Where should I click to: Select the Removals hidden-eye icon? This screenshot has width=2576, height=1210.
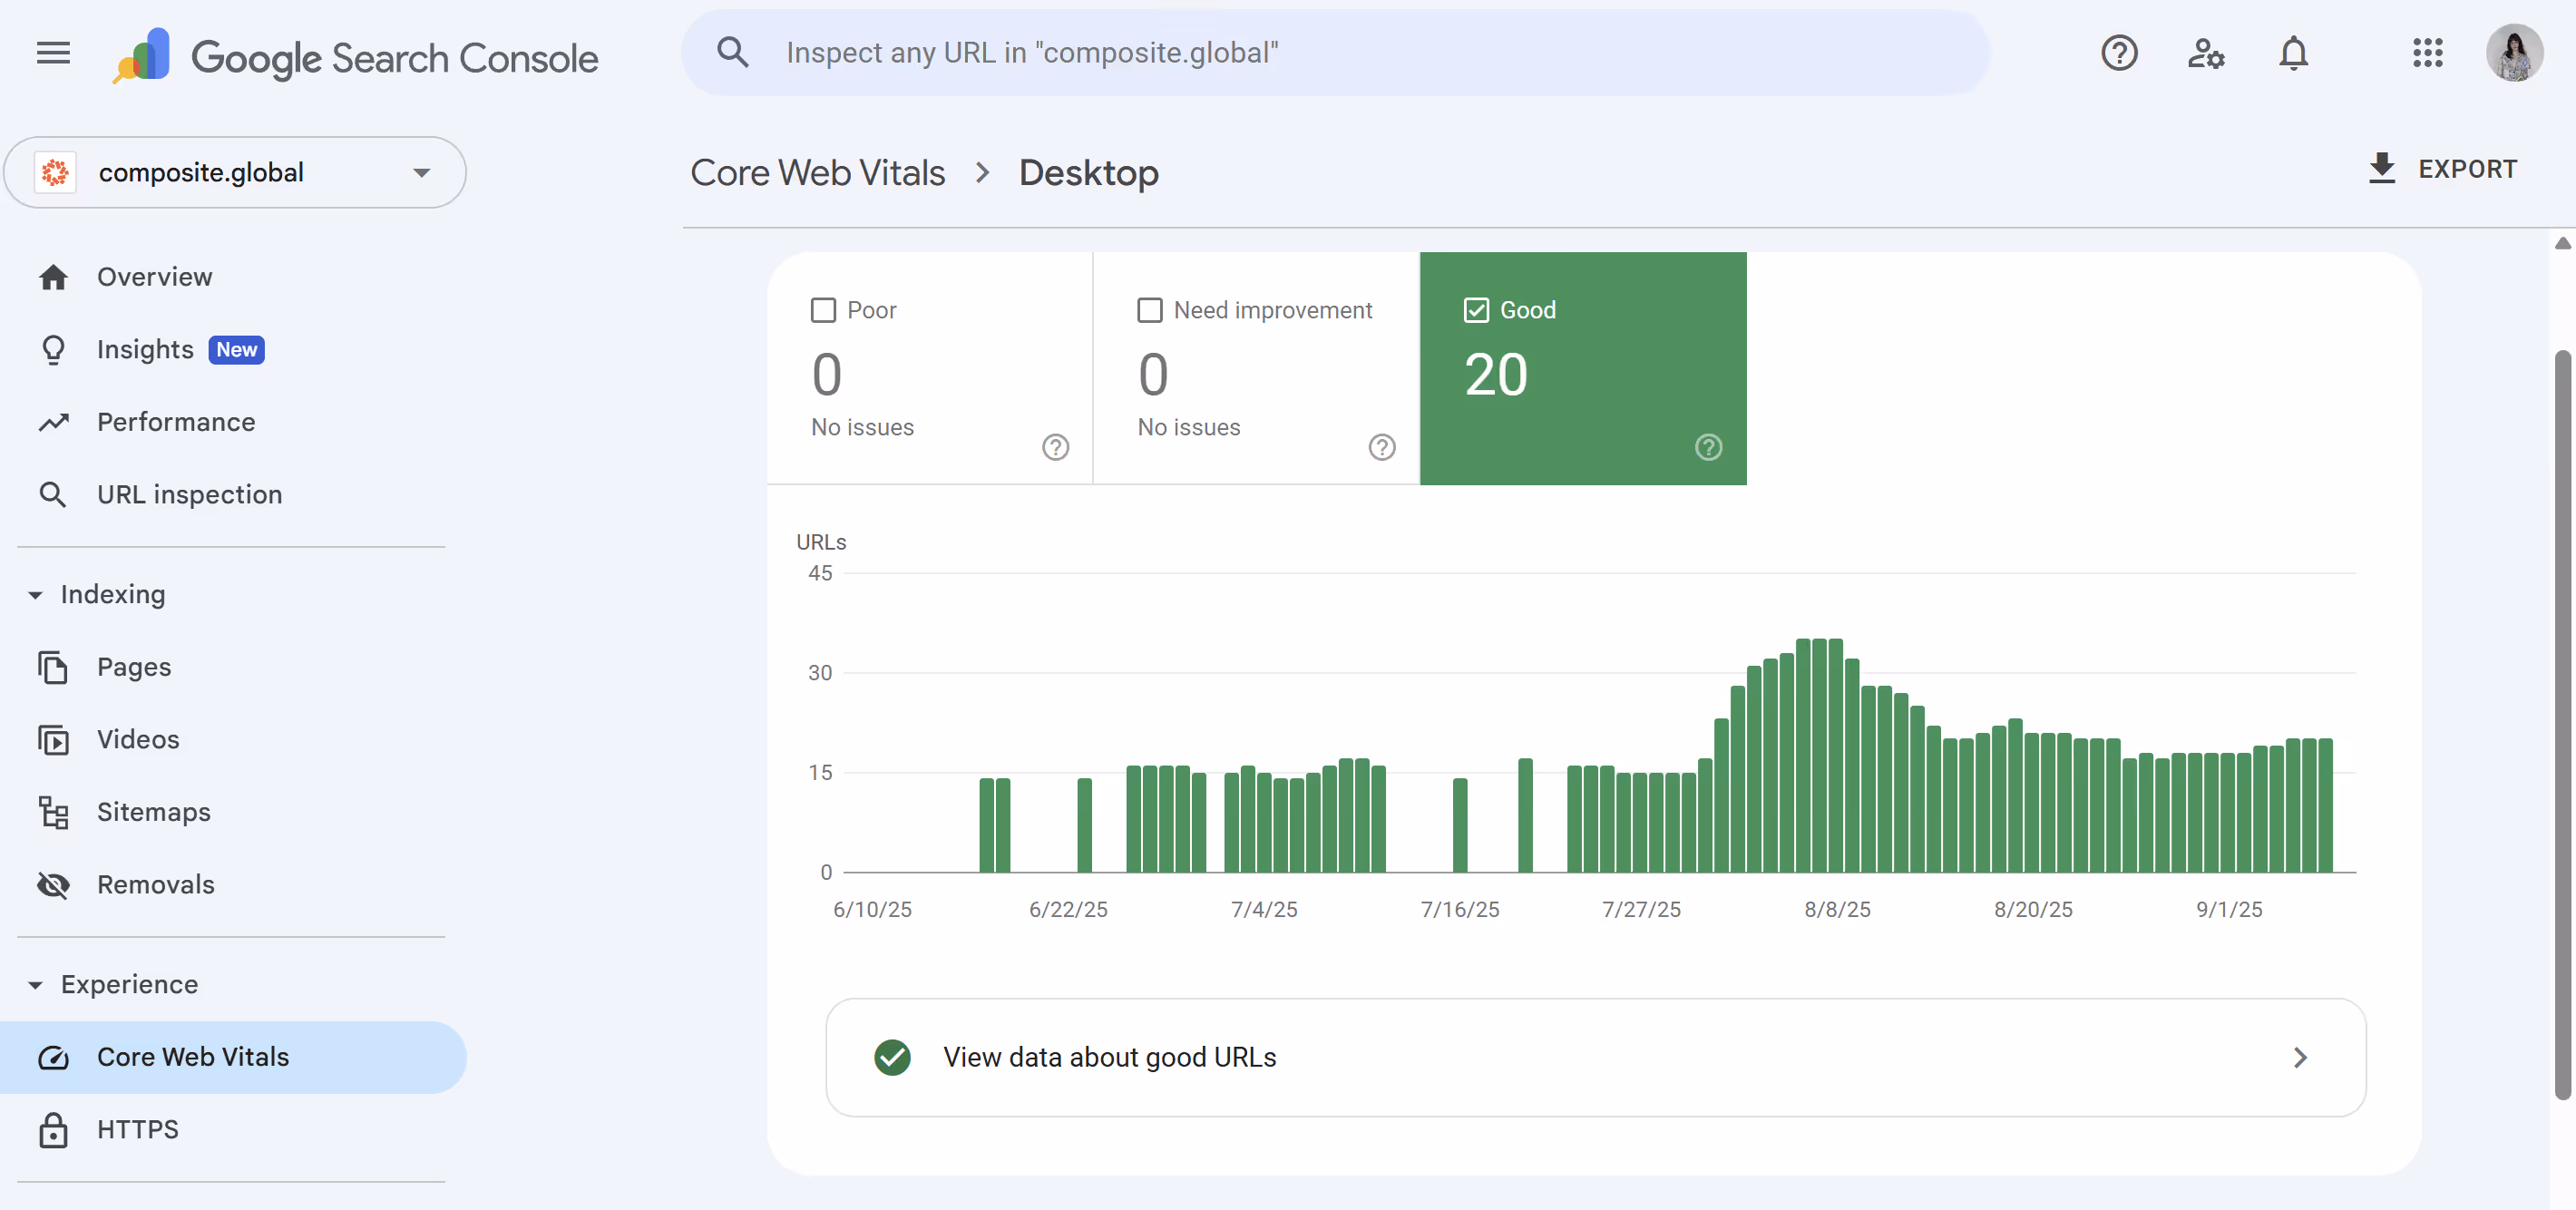[x=55, y=884]
